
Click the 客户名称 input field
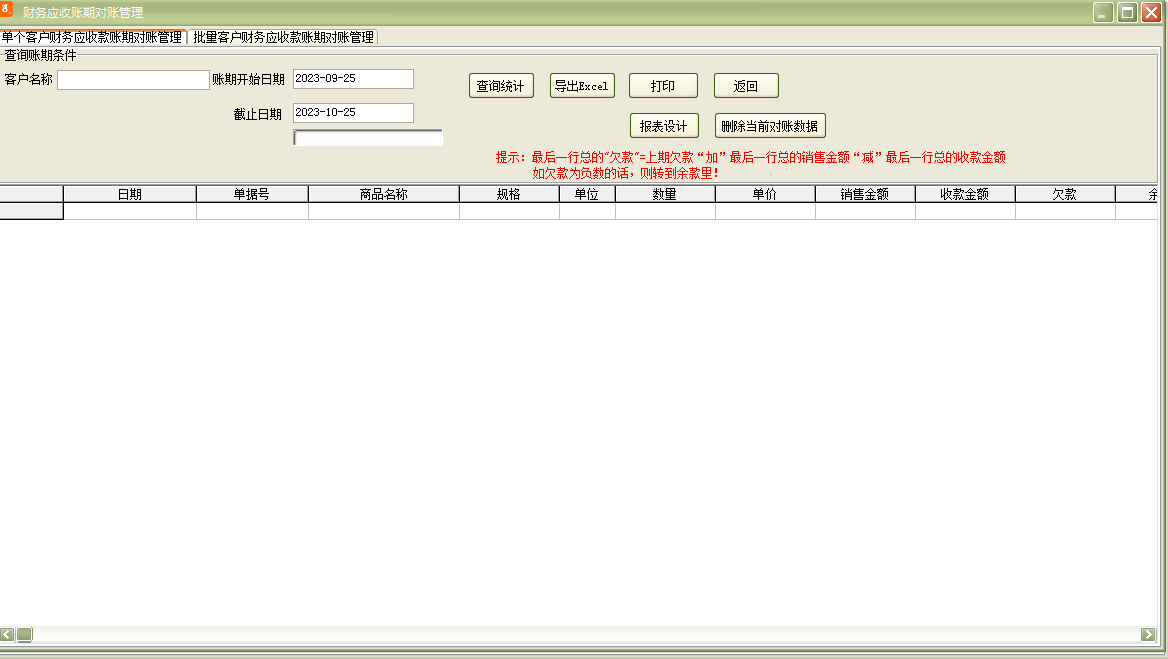pos(133,80)
